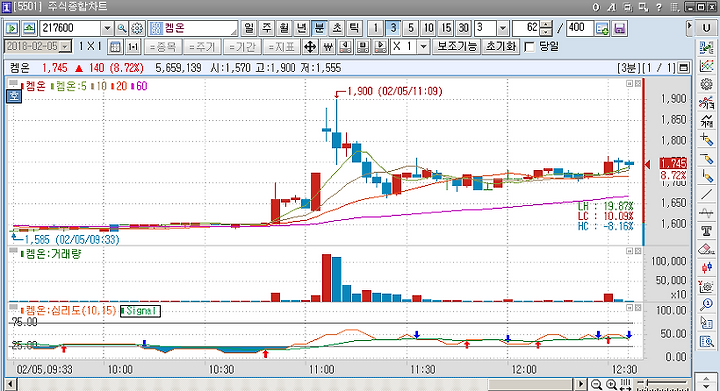Screen dimensions: 720x391
Task: Click the green play arrow icon beside stock code
Action: 12,28
